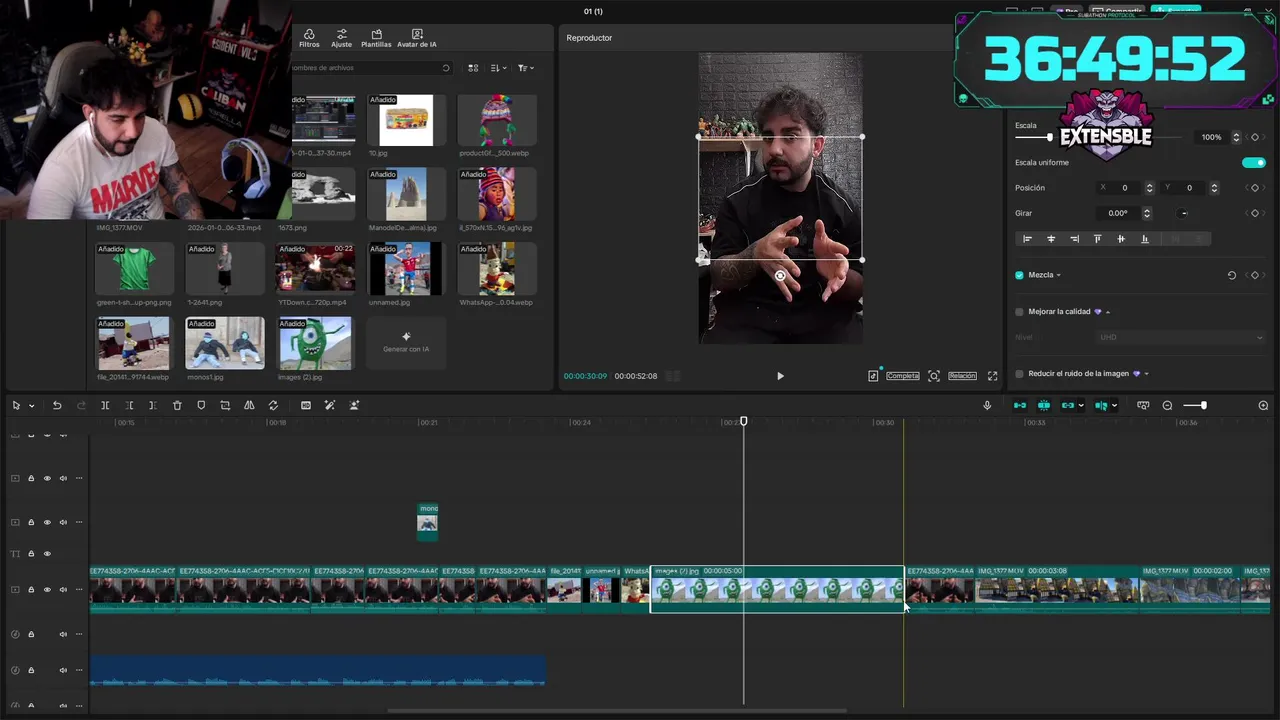1280x720 pixels.
Task: Open the UHD Nivel dropdown
Action: (1181, 337)
